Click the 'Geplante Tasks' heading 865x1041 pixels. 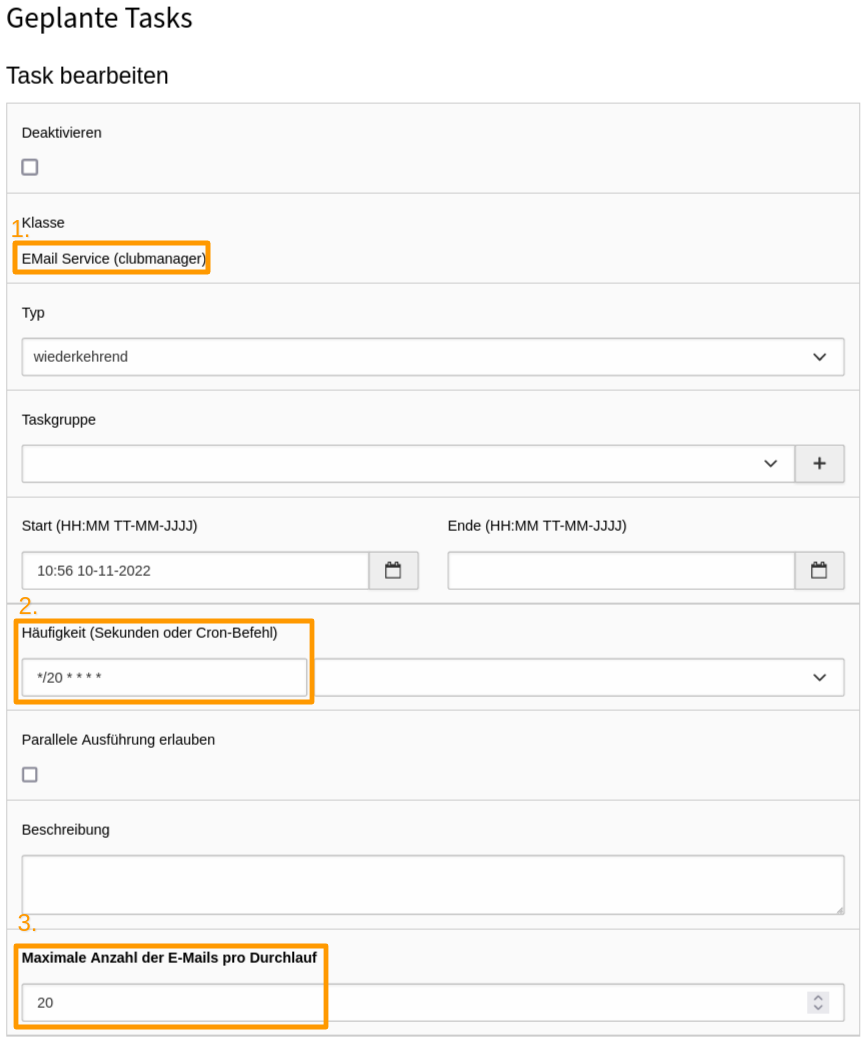(x=98, y=18)
